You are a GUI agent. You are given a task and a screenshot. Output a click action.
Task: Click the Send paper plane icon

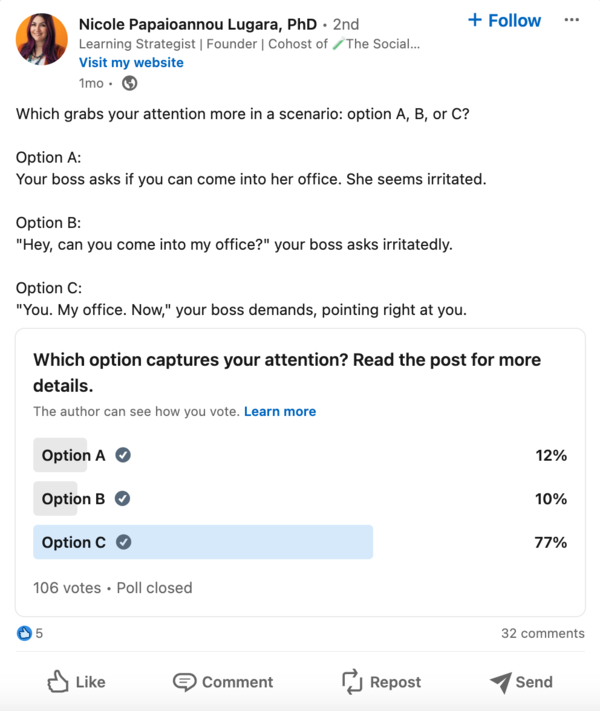click(500, 682)
